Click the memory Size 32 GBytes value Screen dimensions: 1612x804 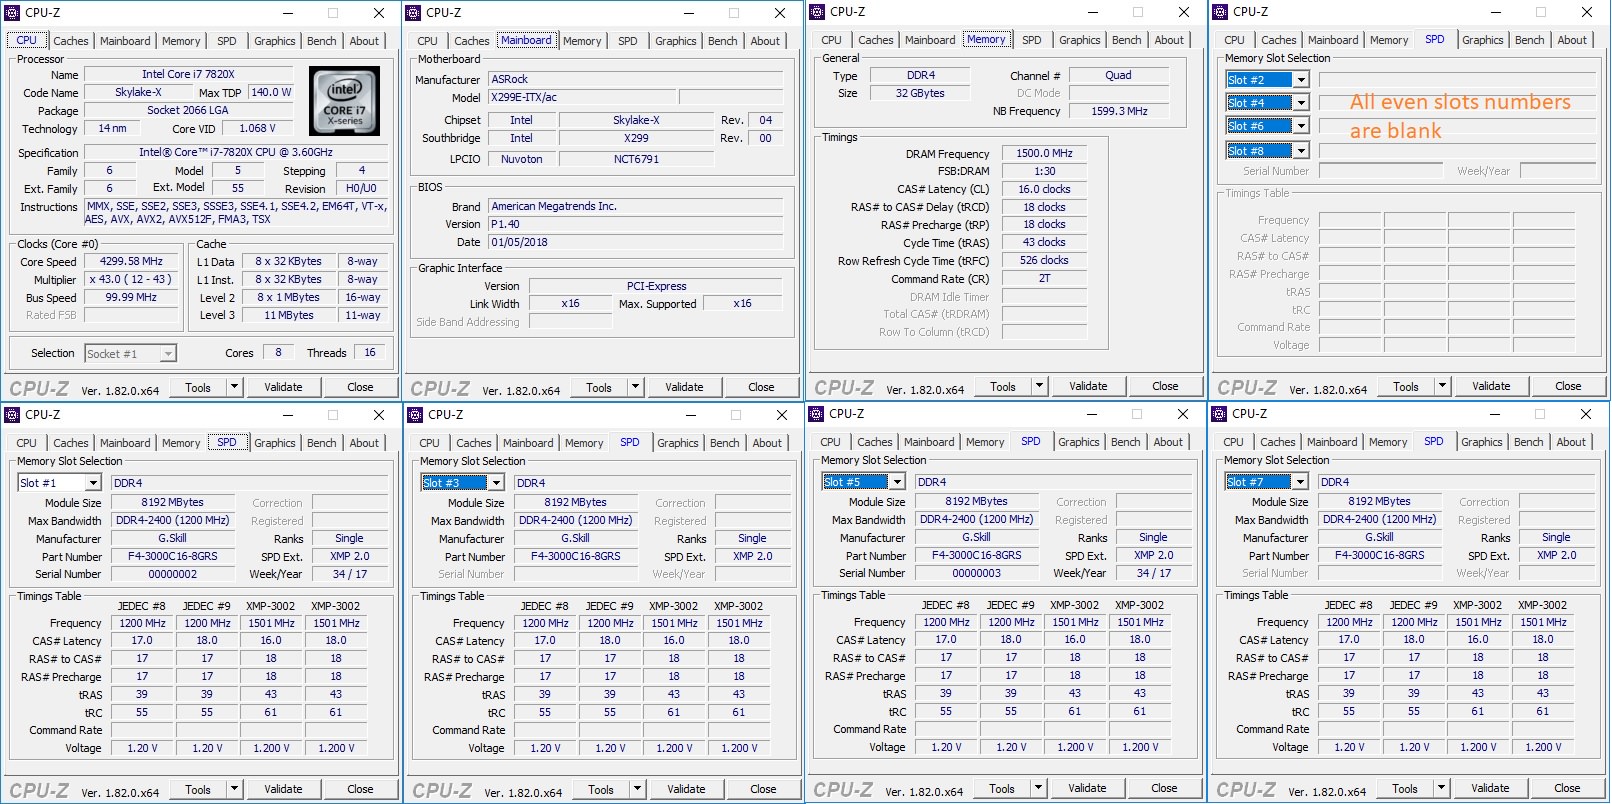[x=920, y=93]
